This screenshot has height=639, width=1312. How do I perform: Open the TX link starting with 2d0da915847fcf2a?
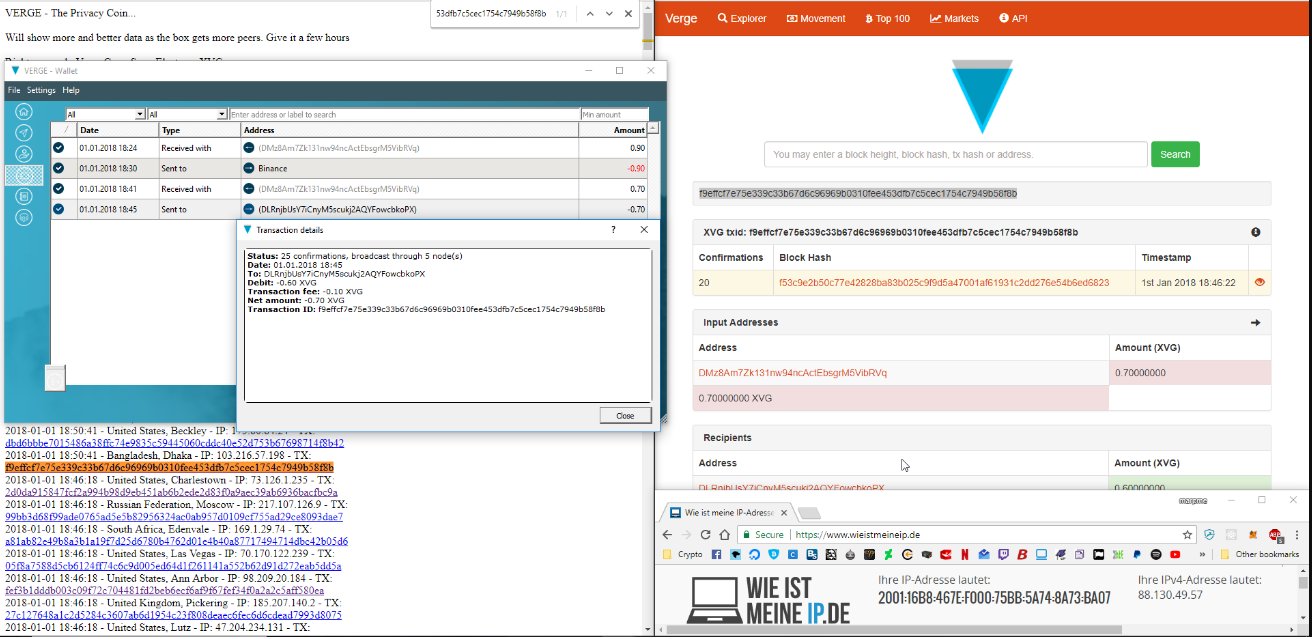point(171,492)
